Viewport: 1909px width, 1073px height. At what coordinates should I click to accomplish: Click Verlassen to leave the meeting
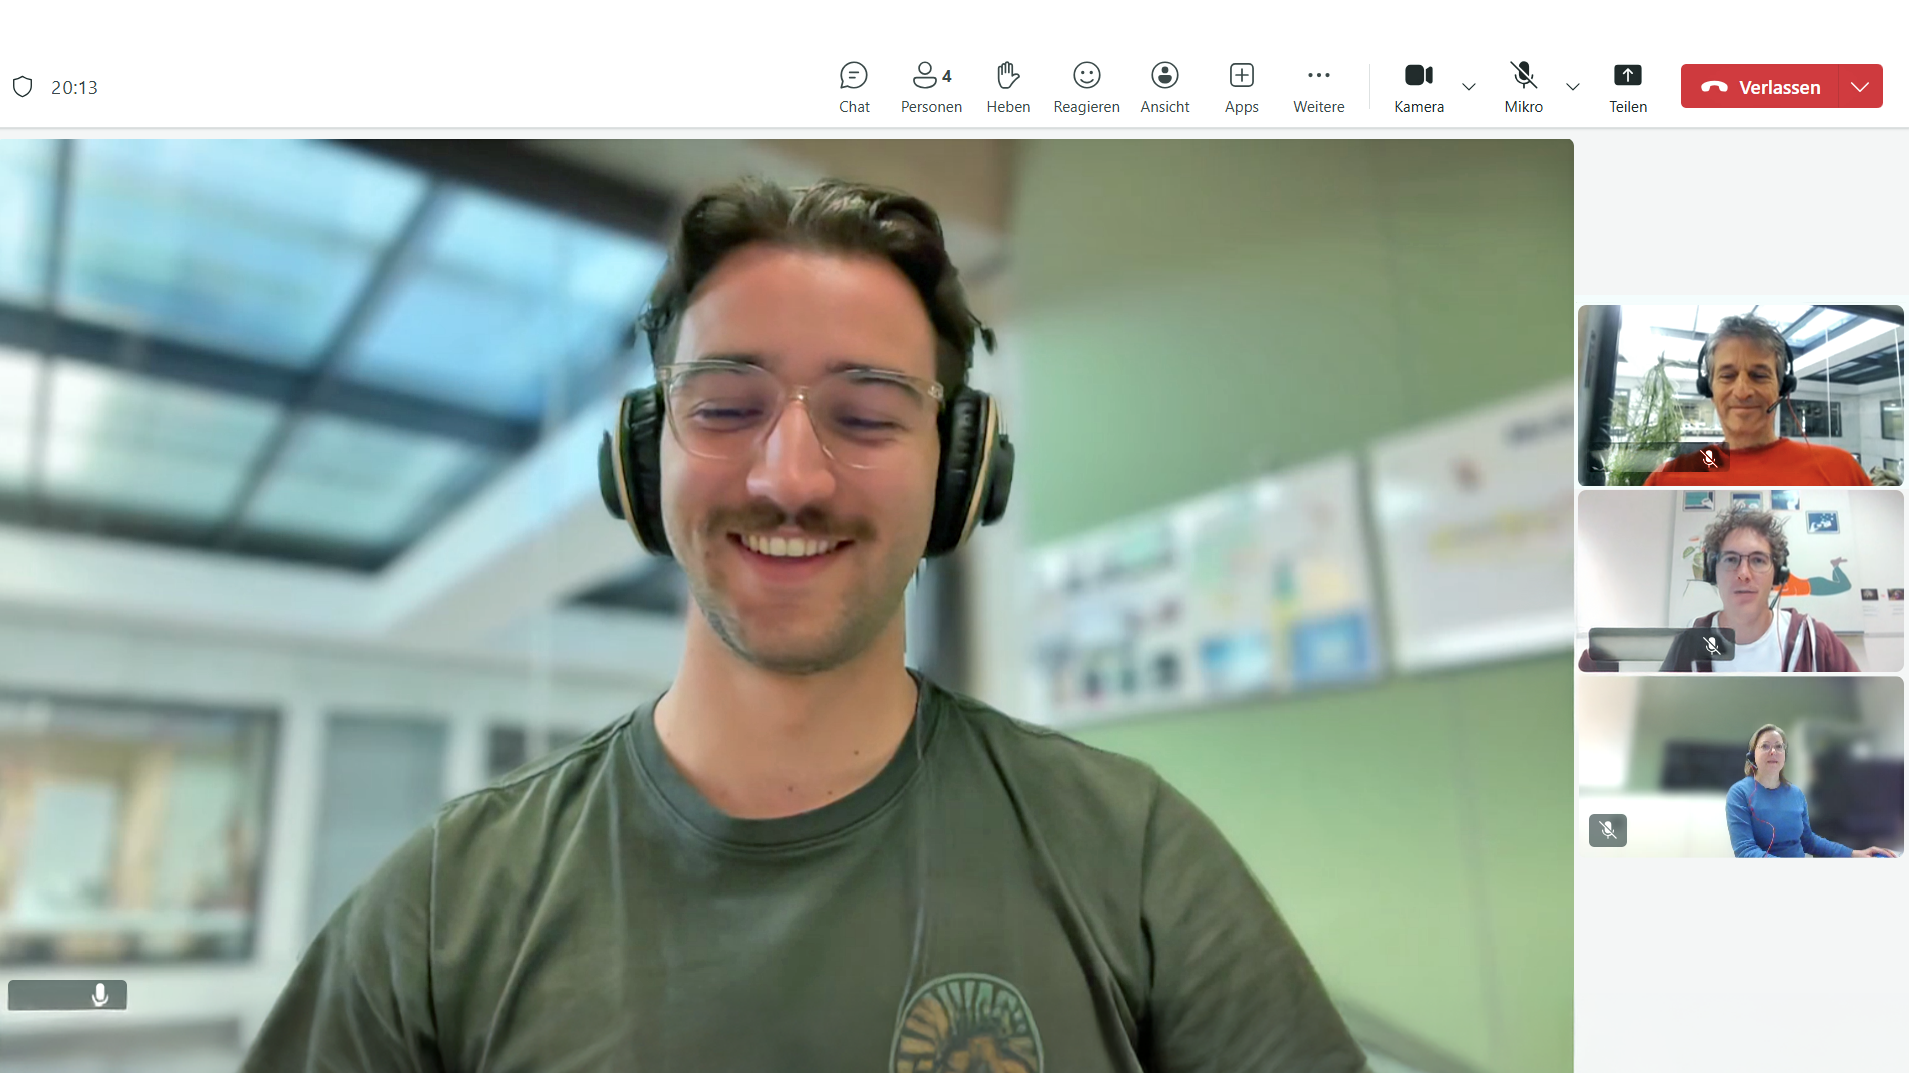[x=1760, y=87]
